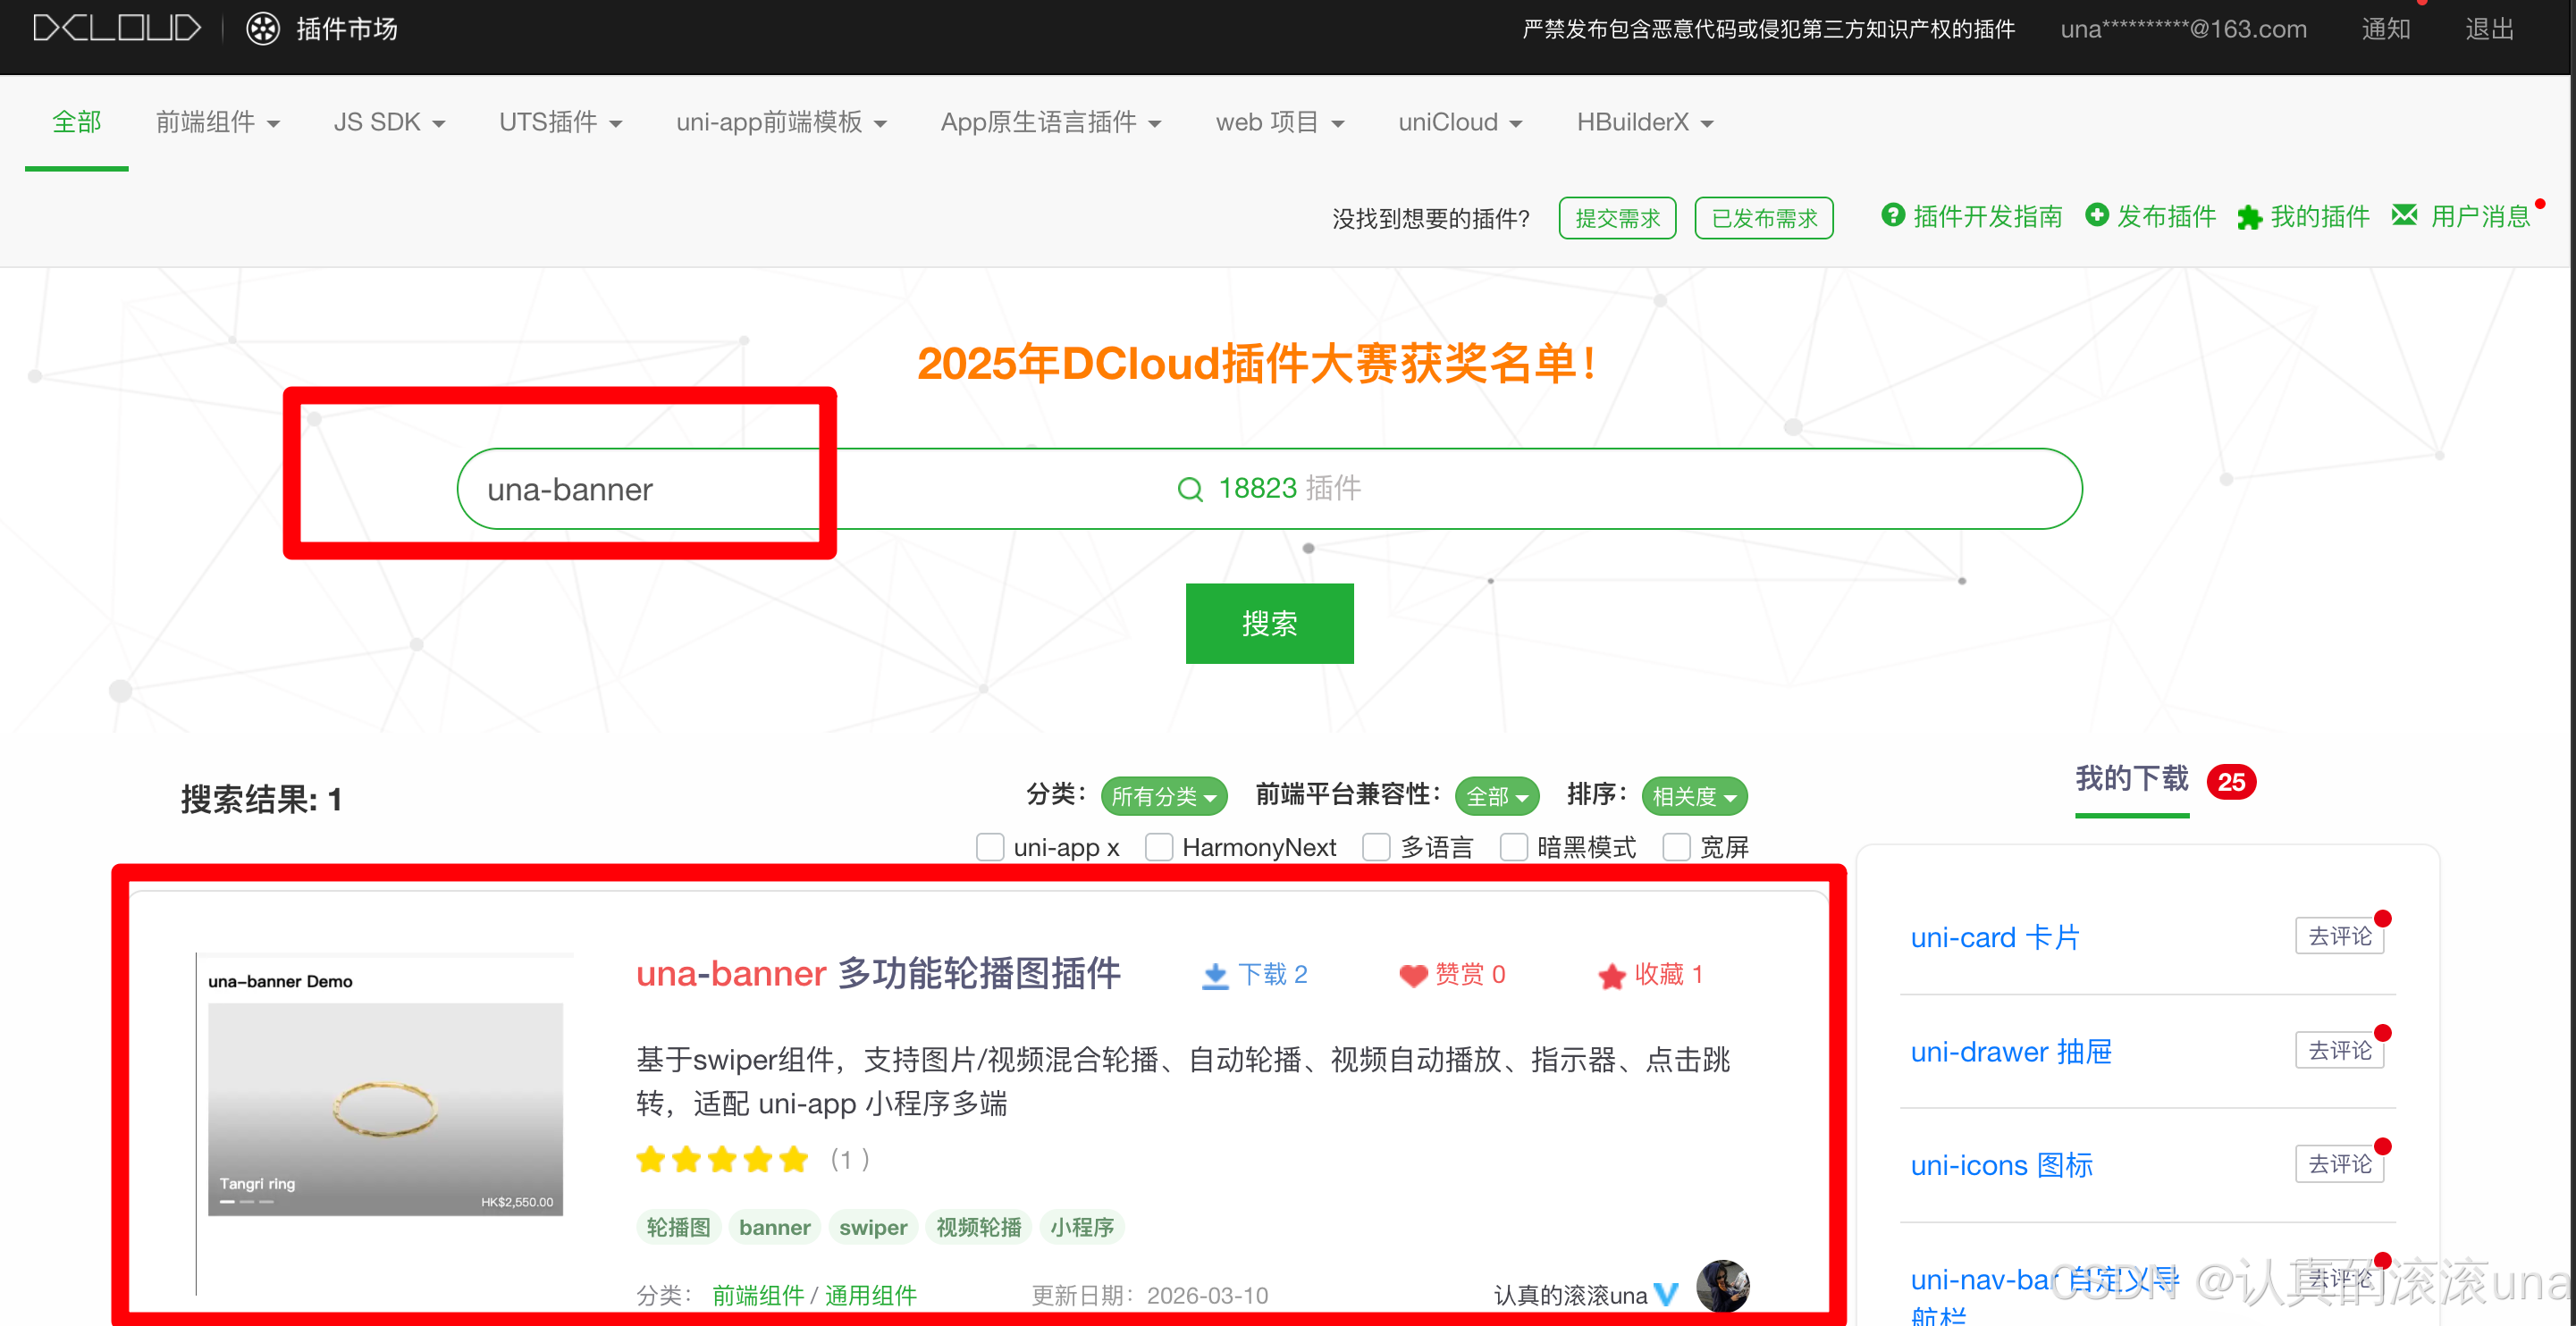Open the 所有分类 category dropdown
Image resolution: width=2576 pixels, height=1326 pixels.
(1163, 796)
